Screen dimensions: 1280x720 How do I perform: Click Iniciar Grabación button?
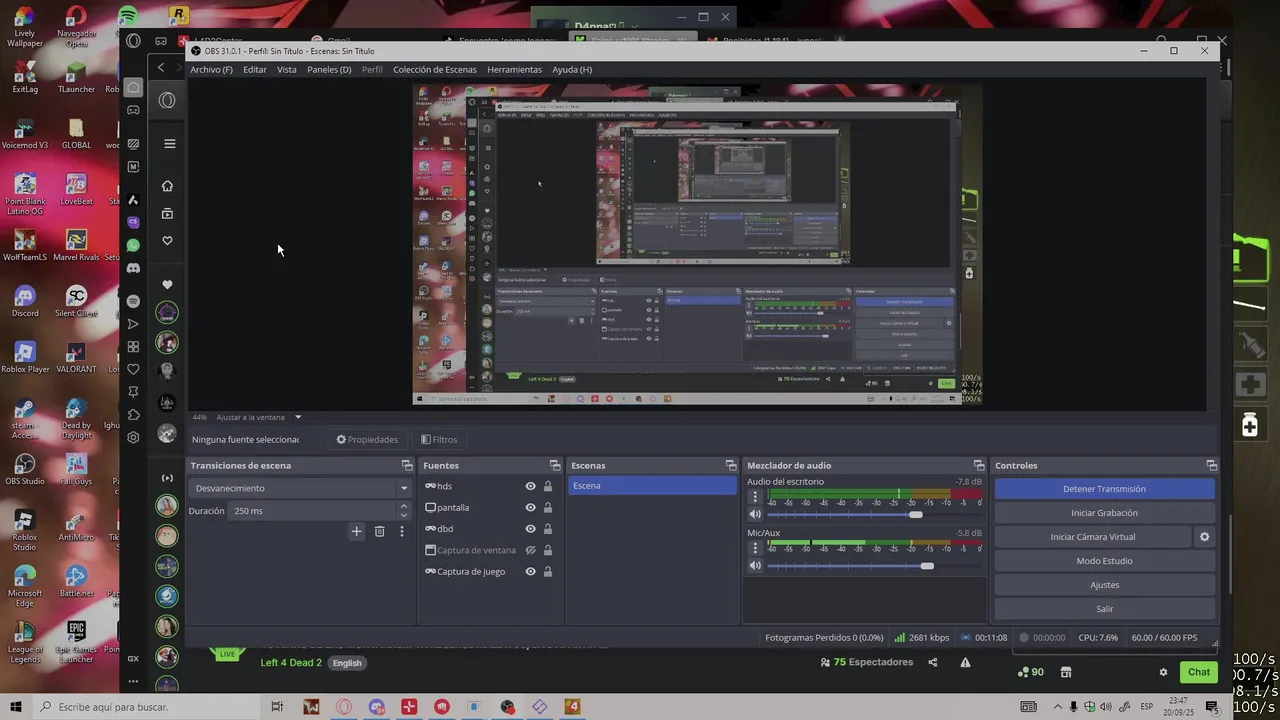[1104, 513]
